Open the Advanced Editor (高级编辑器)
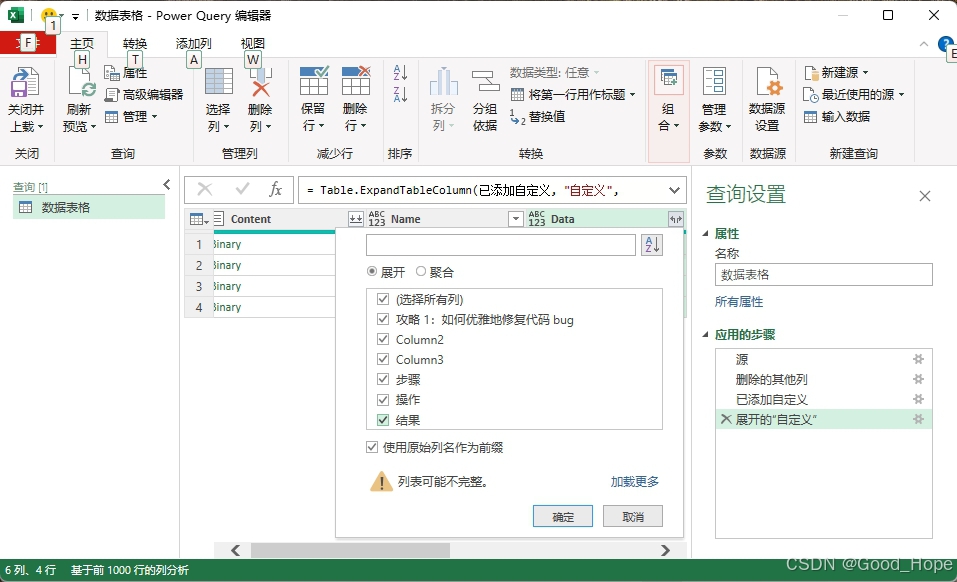 coord(144,95)
